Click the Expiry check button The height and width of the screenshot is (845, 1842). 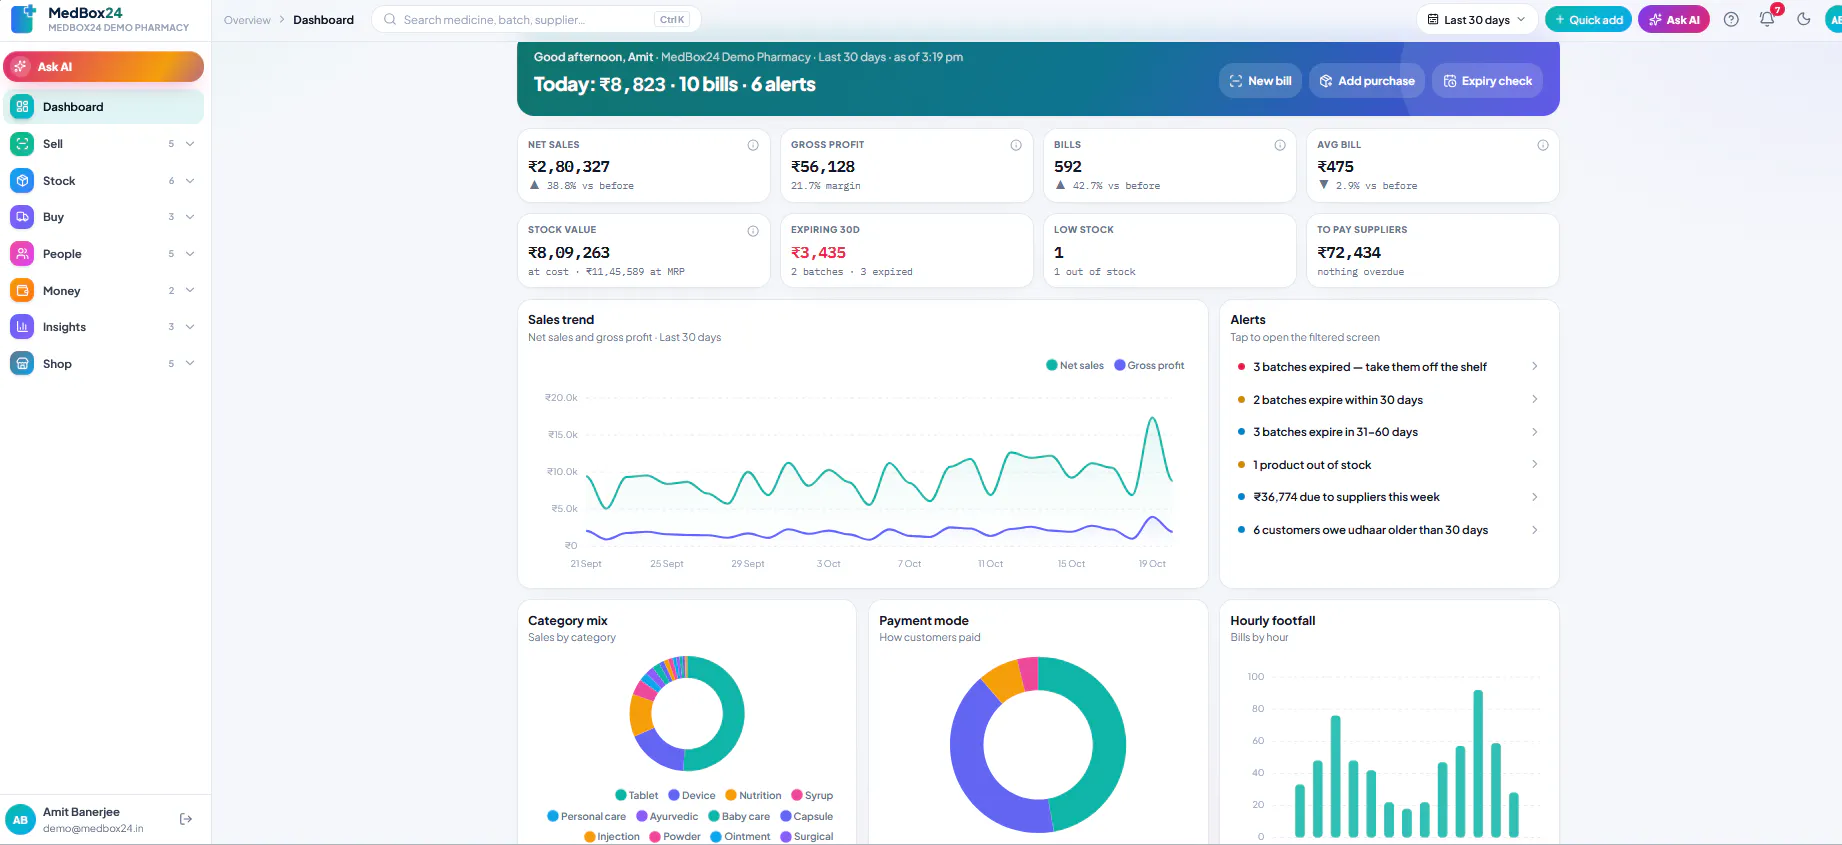1487,81
